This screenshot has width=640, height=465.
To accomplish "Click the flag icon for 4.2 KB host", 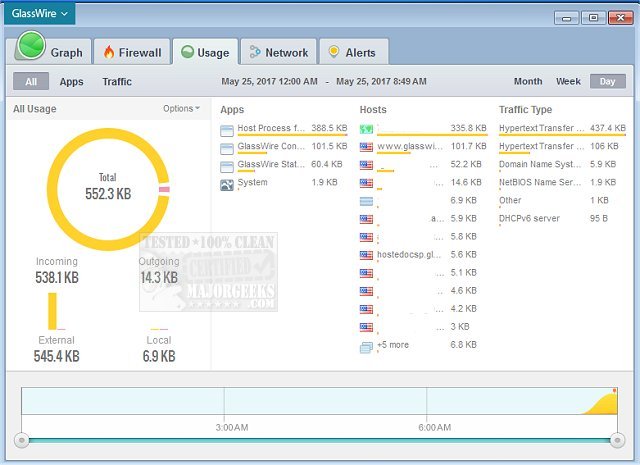I will pyautogui.click(x=366, y=309).
